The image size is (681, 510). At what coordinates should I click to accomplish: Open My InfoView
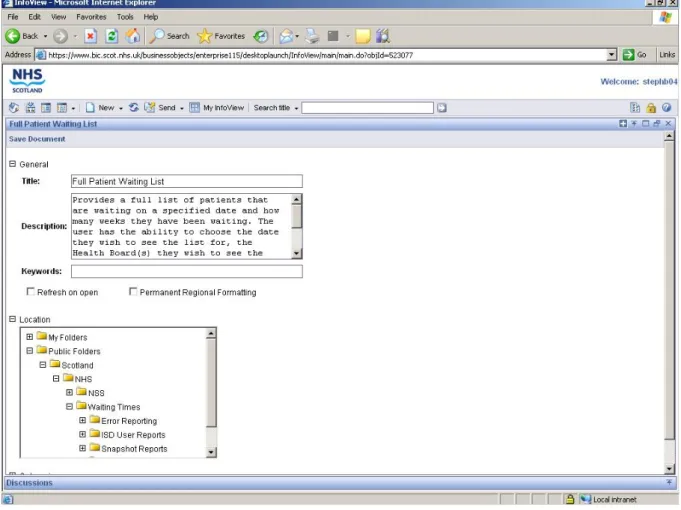click(217, 108)
